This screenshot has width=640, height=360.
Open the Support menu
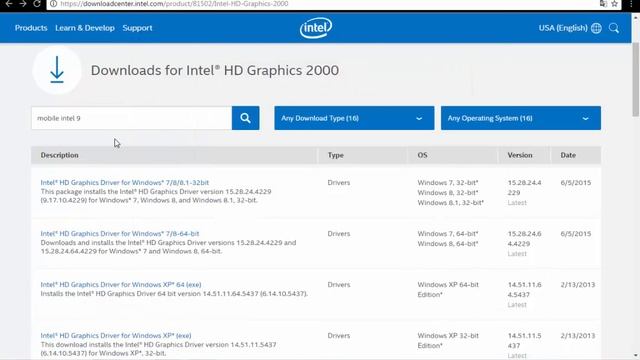tap(137, 28)
